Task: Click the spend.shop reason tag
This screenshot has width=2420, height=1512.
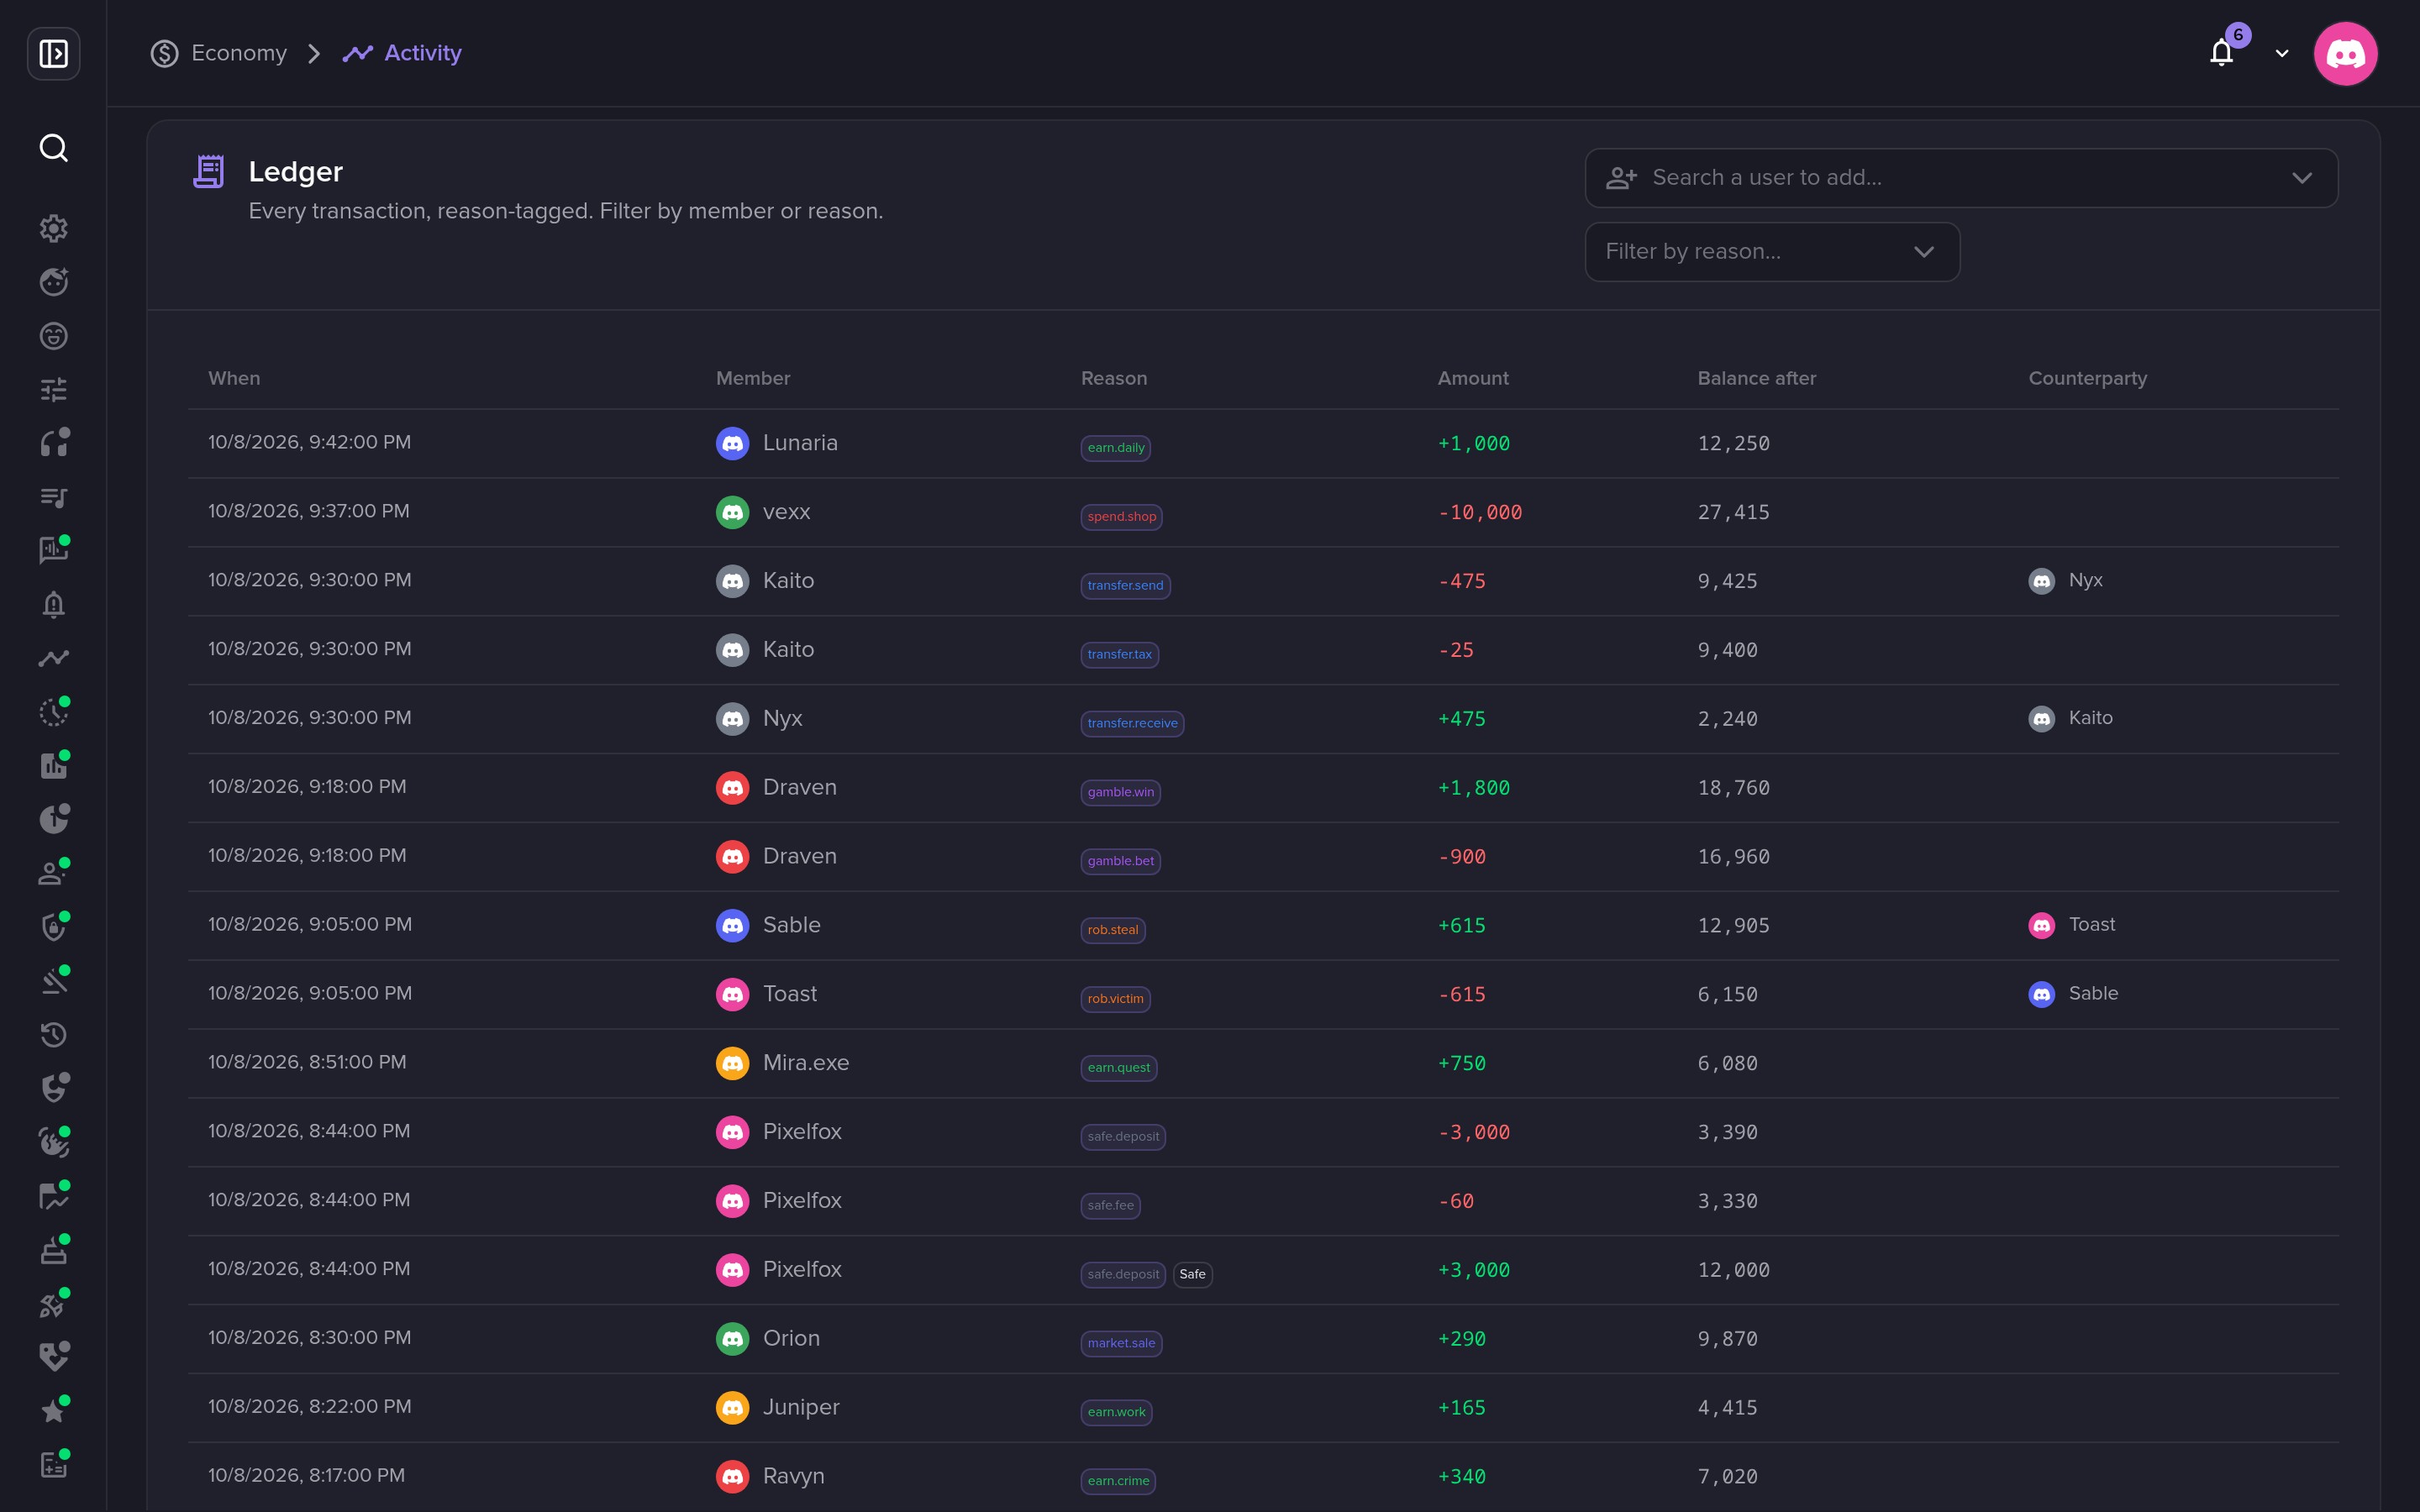Action: tap(1122, 517)
